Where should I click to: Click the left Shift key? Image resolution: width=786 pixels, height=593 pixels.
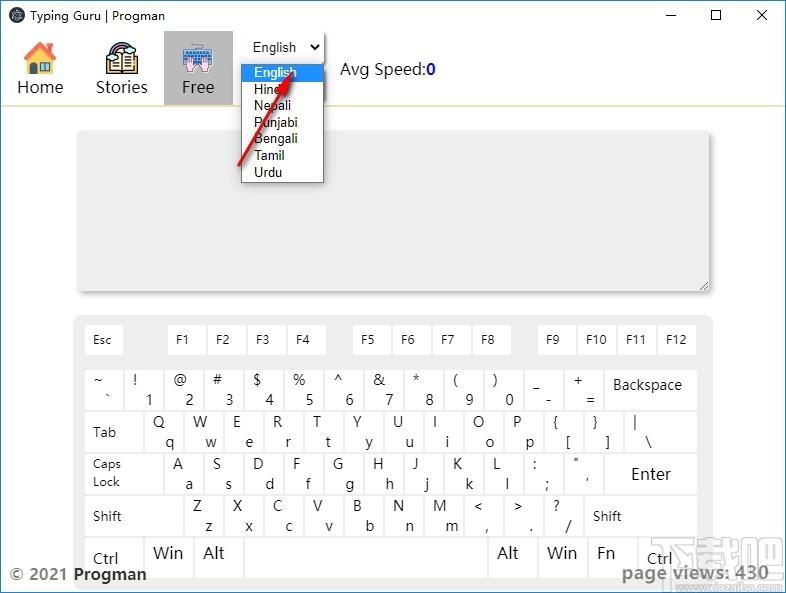coord(134,516)
